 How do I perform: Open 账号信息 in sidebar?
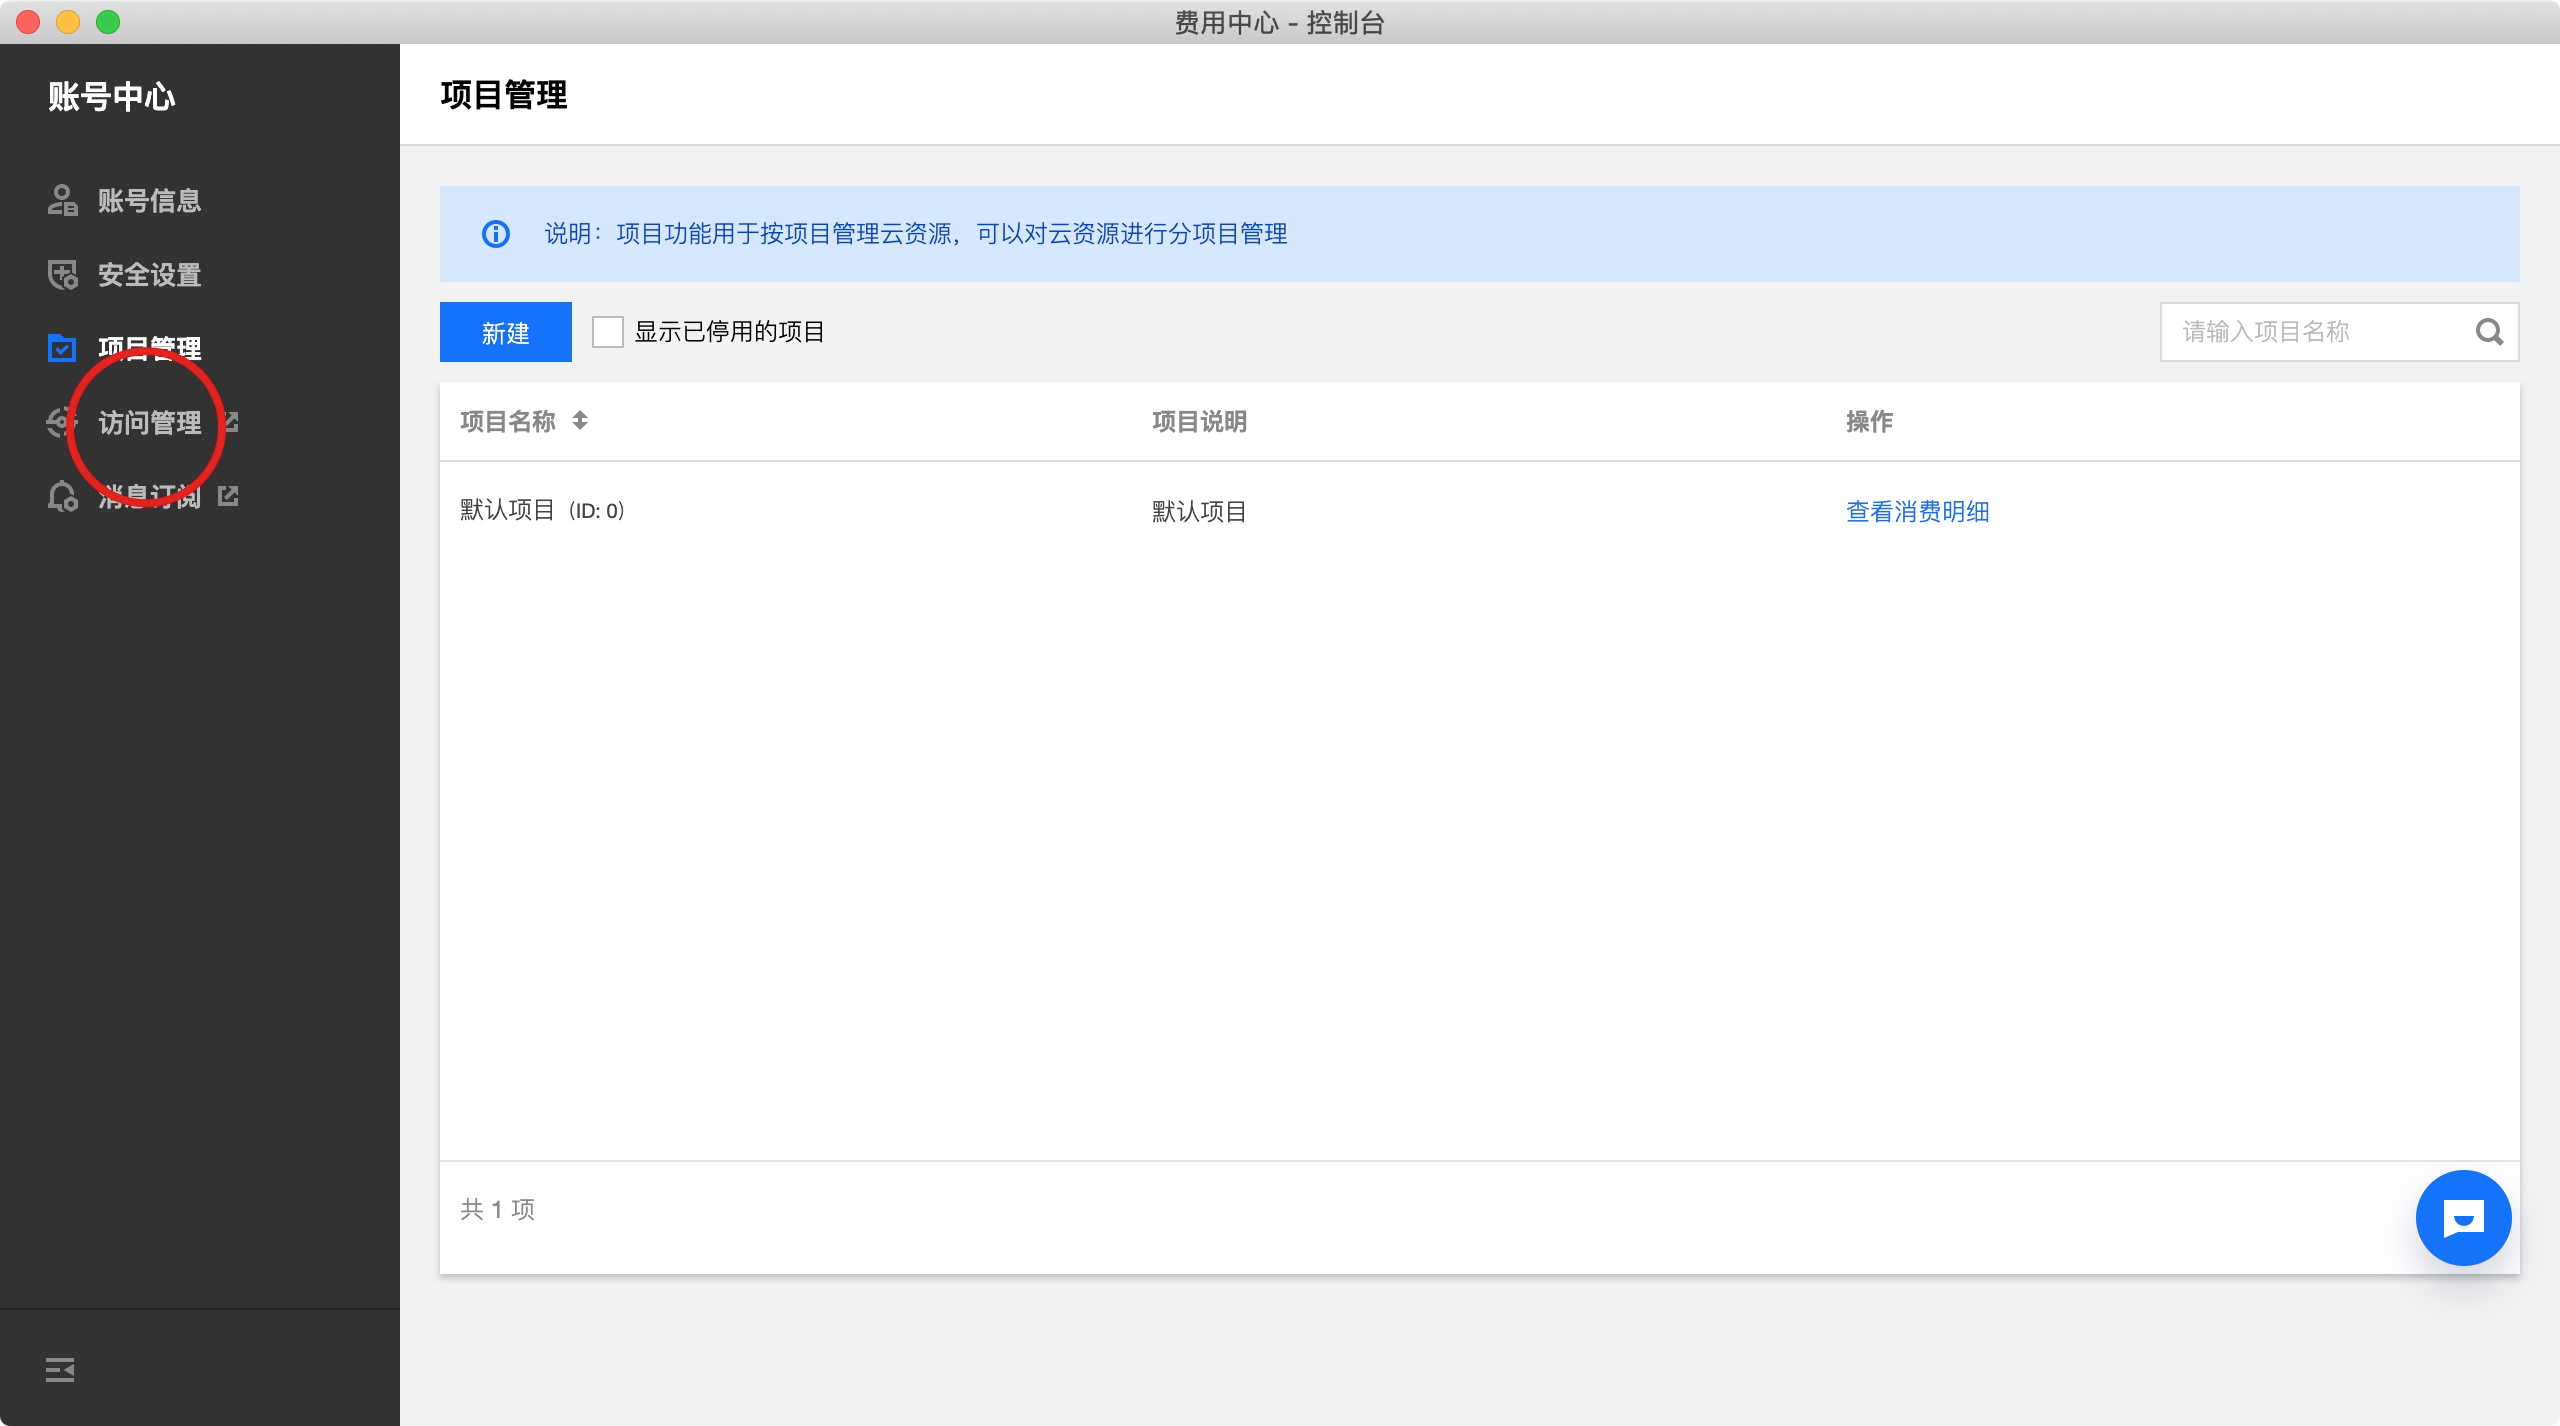point(149,200)
